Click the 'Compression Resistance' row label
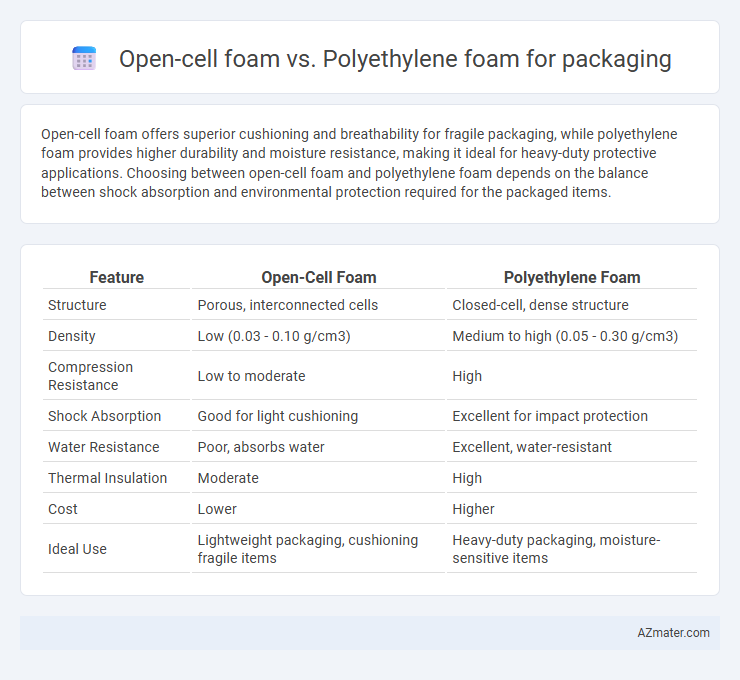 click(91, 376)
